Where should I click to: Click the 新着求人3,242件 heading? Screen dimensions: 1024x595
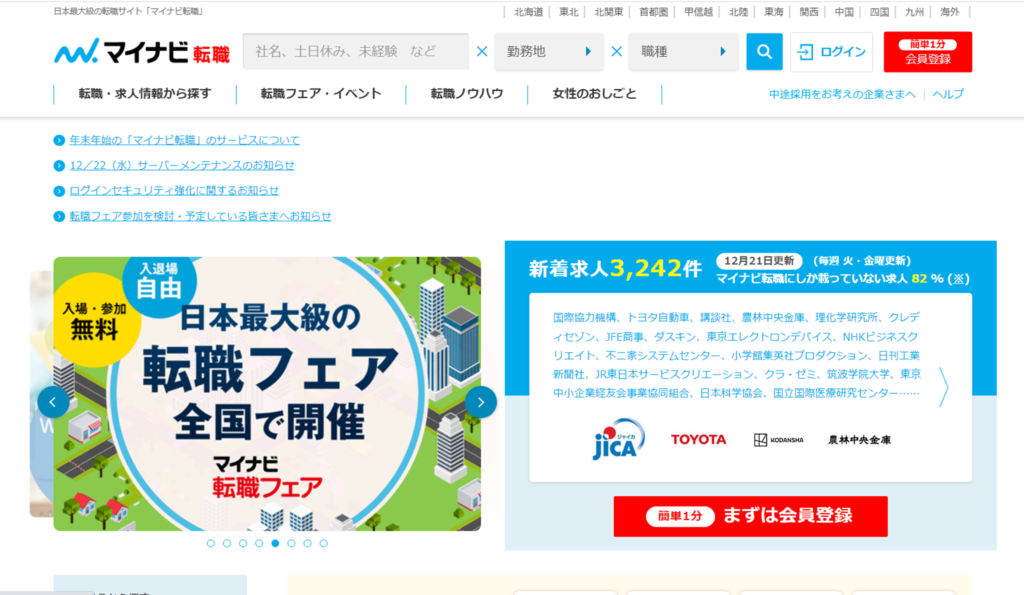615,268
